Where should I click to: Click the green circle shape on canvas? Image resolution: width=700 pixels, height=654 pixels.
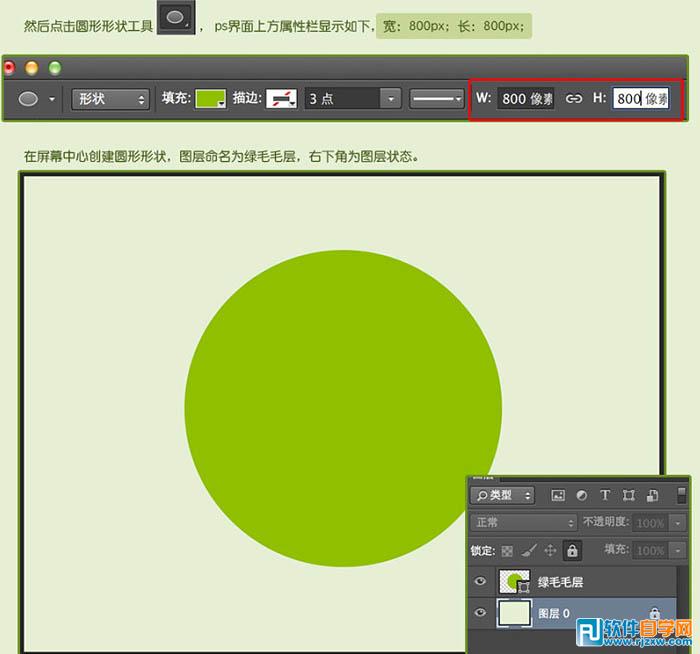click(343, 408)
